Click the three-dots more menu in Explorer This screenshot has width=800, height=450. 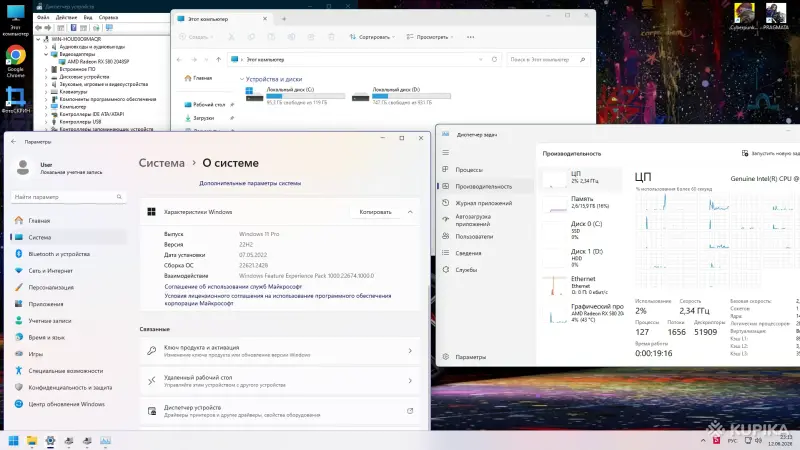click(470, 37)
